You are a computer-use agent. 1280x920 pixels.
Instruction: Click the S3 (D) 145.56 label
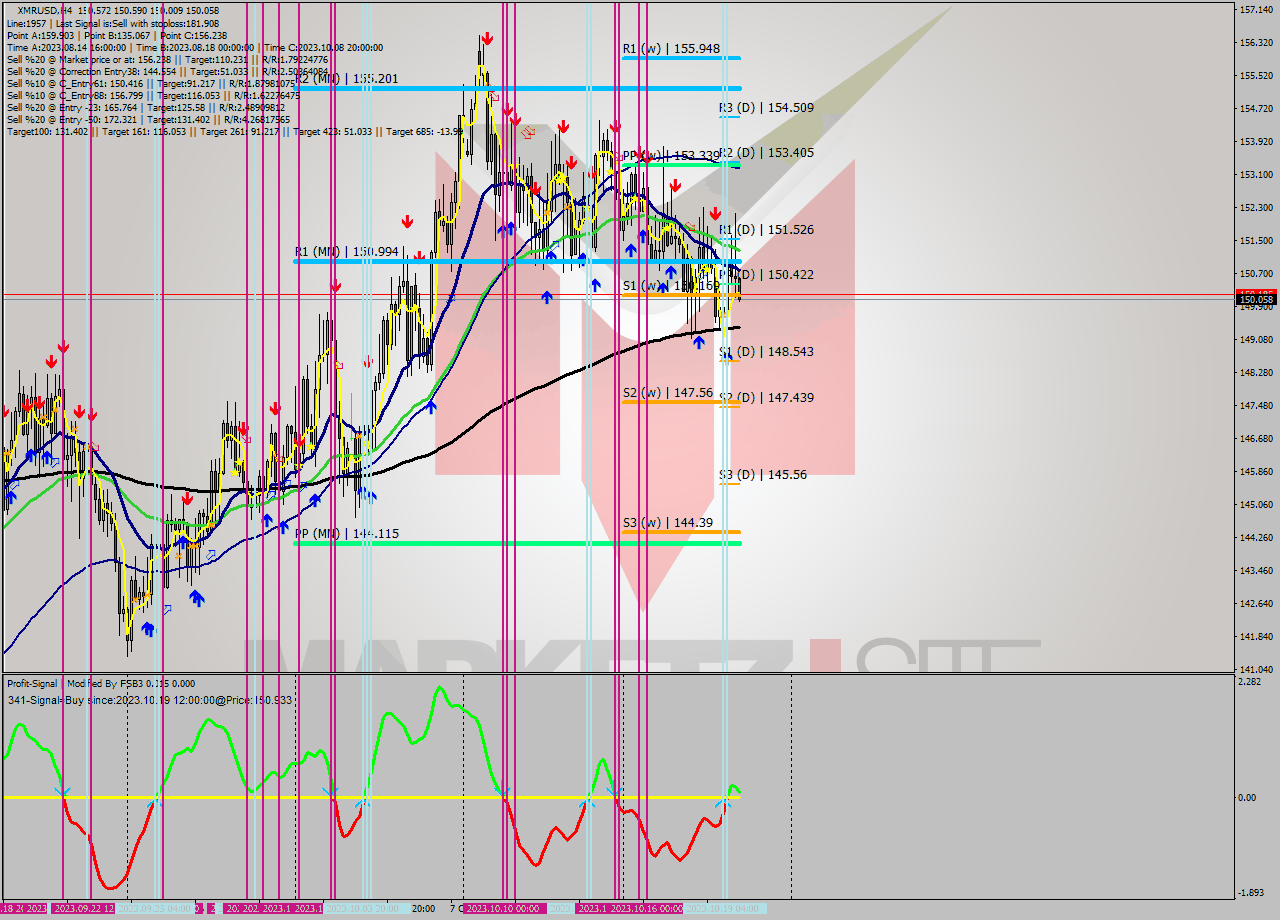click(x=763, y=474)
